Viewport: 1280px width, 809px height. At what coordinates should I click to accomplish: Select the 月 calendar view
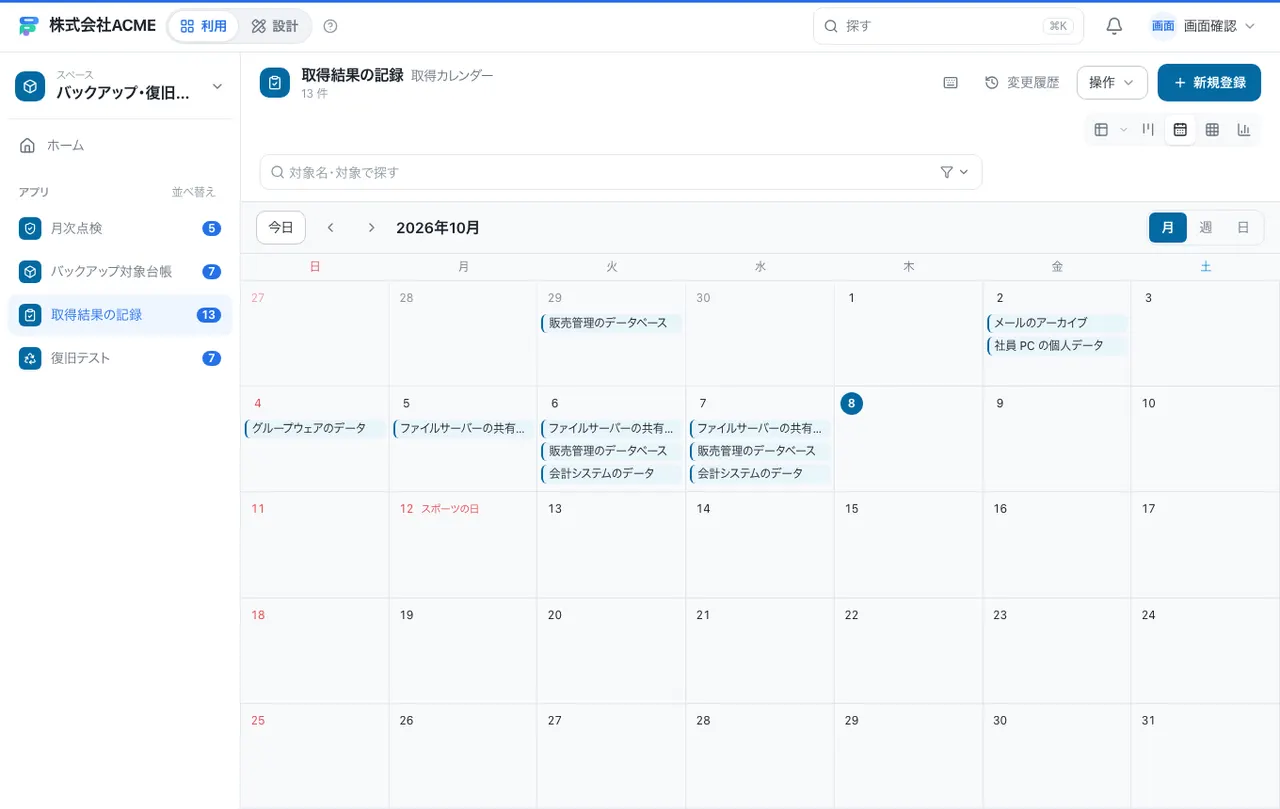click(1168, 228)
